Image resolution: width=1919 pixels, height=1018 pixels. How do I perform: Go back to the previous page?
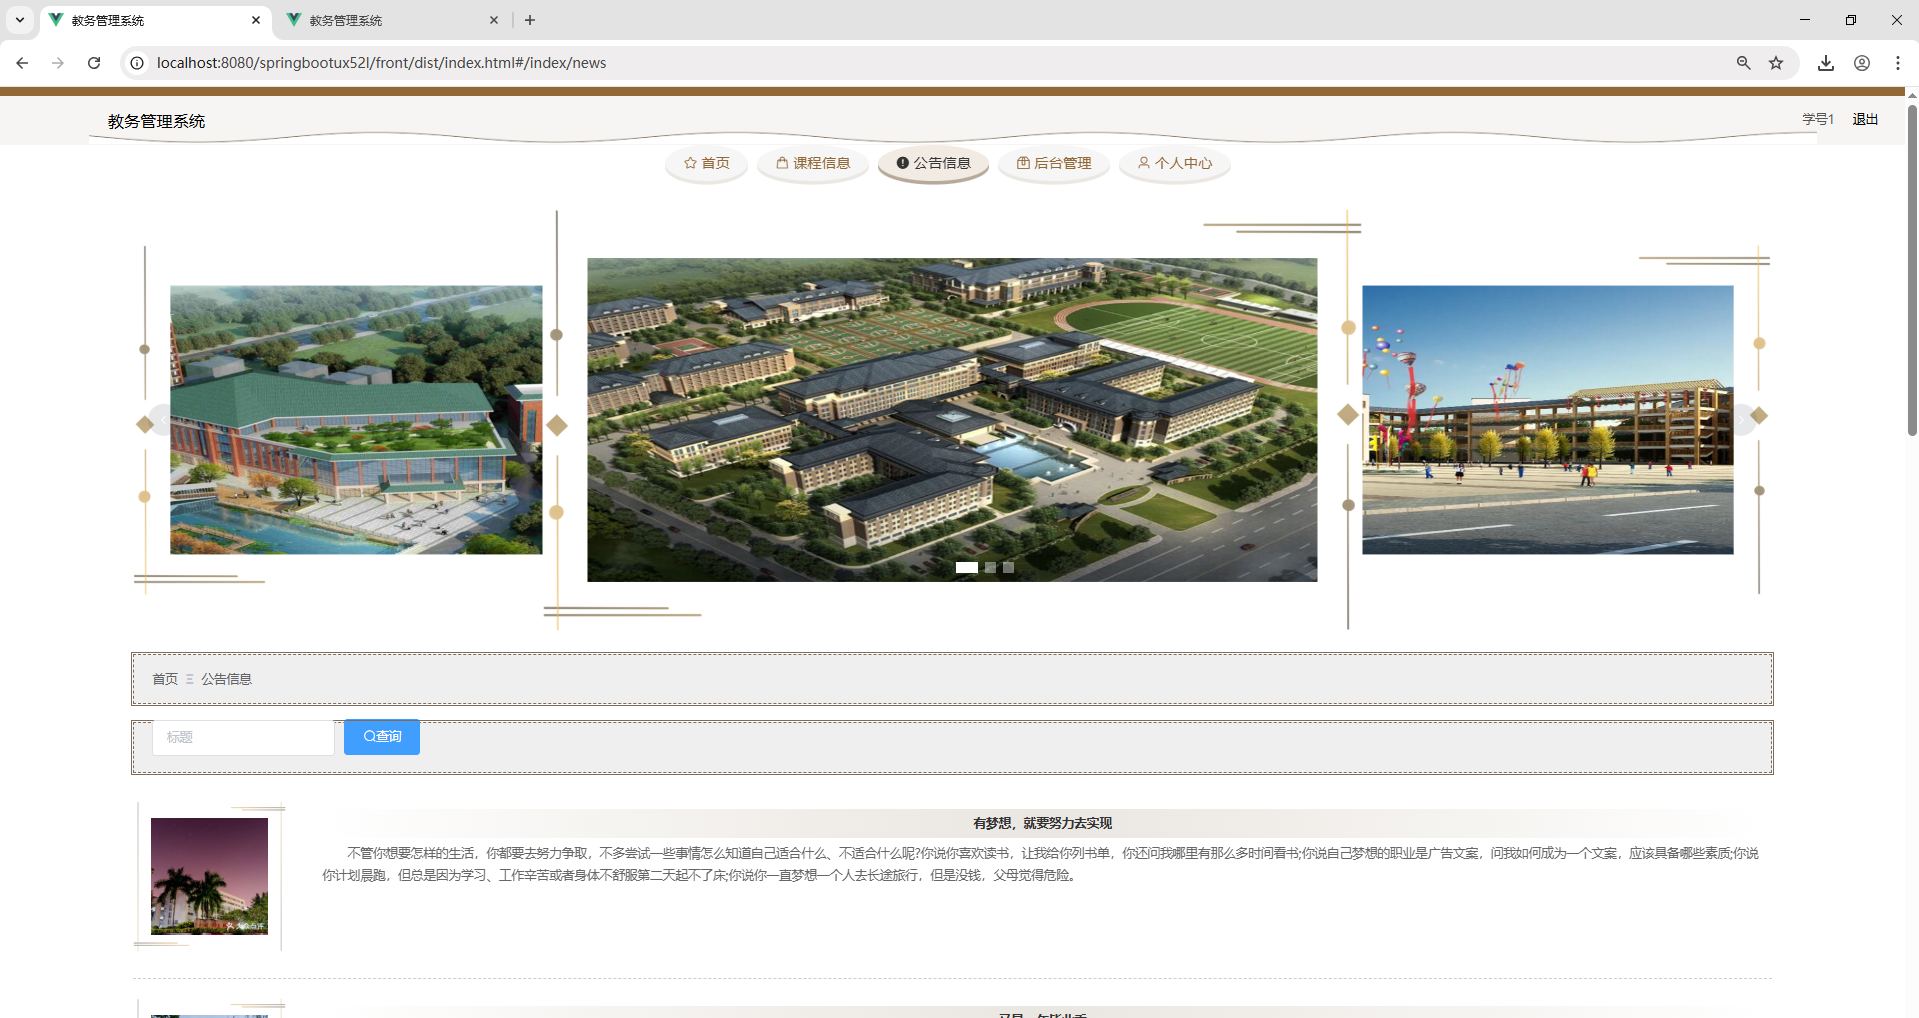[22, 63]
